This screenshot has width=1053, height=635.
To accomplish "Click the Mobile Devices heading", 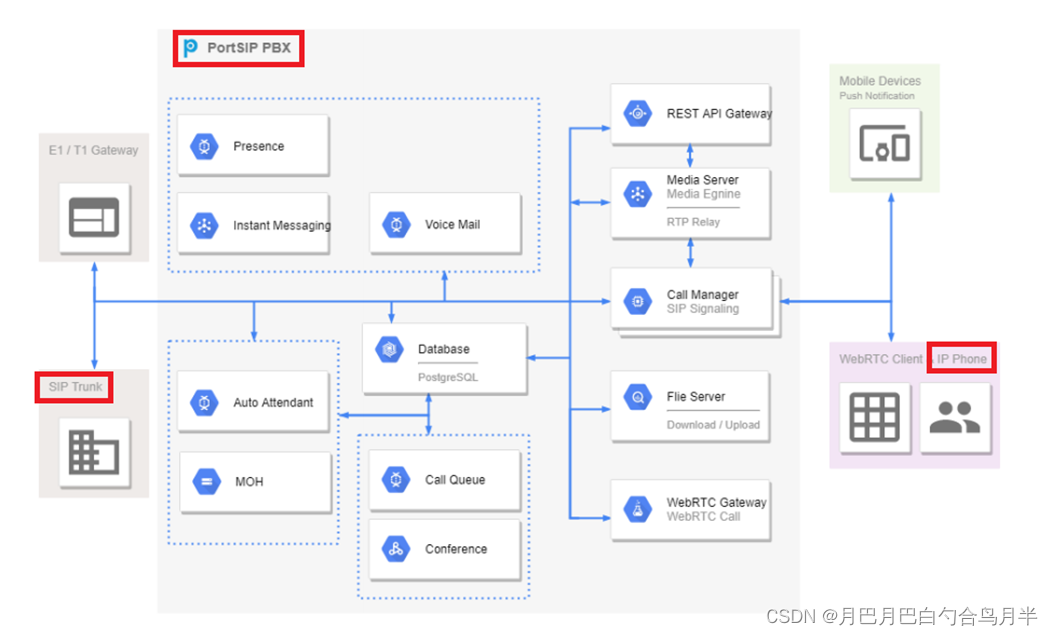I will 880,81.
